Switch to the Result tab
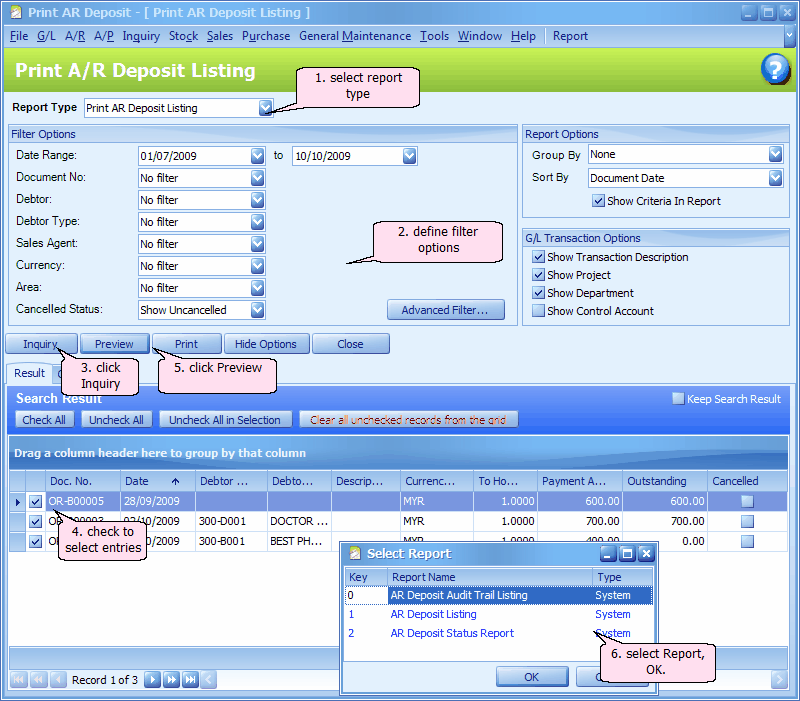This screenshot has width=800, height=701. coord(30,373)
